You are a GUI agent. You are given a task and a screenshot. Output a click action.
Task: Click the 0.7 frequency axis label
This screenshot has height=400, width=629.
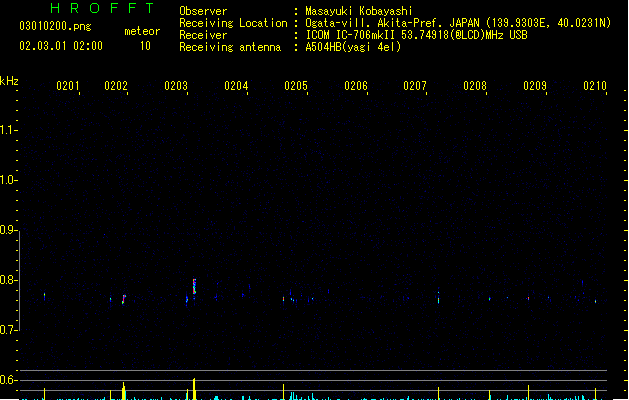tap(8, 330)
